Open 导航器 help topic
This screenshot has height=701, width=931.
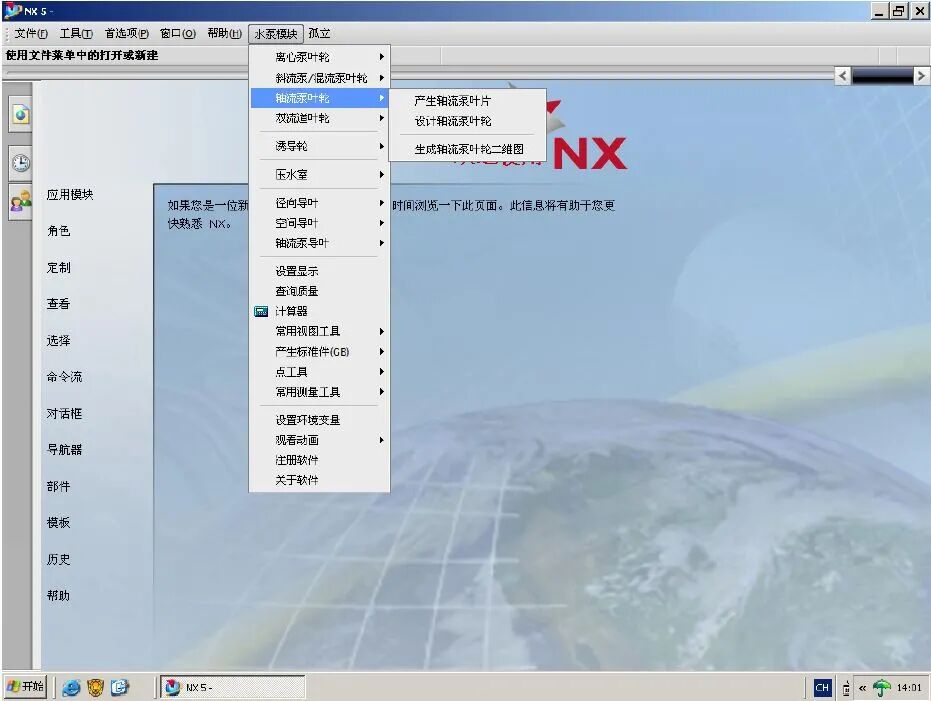(65, 450)
